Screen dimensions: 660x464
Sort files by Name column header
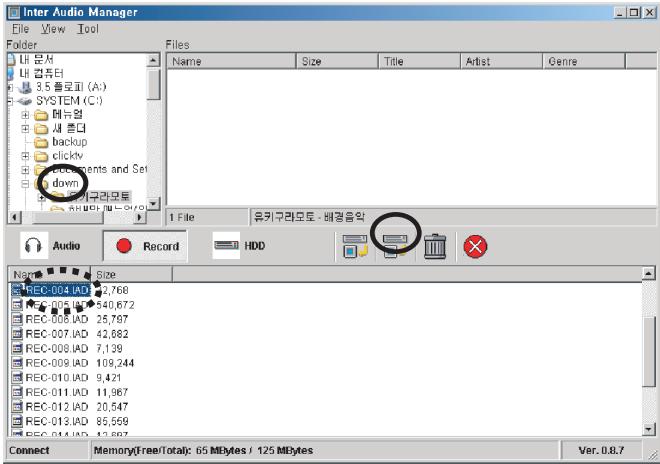(x=232, y=61)
